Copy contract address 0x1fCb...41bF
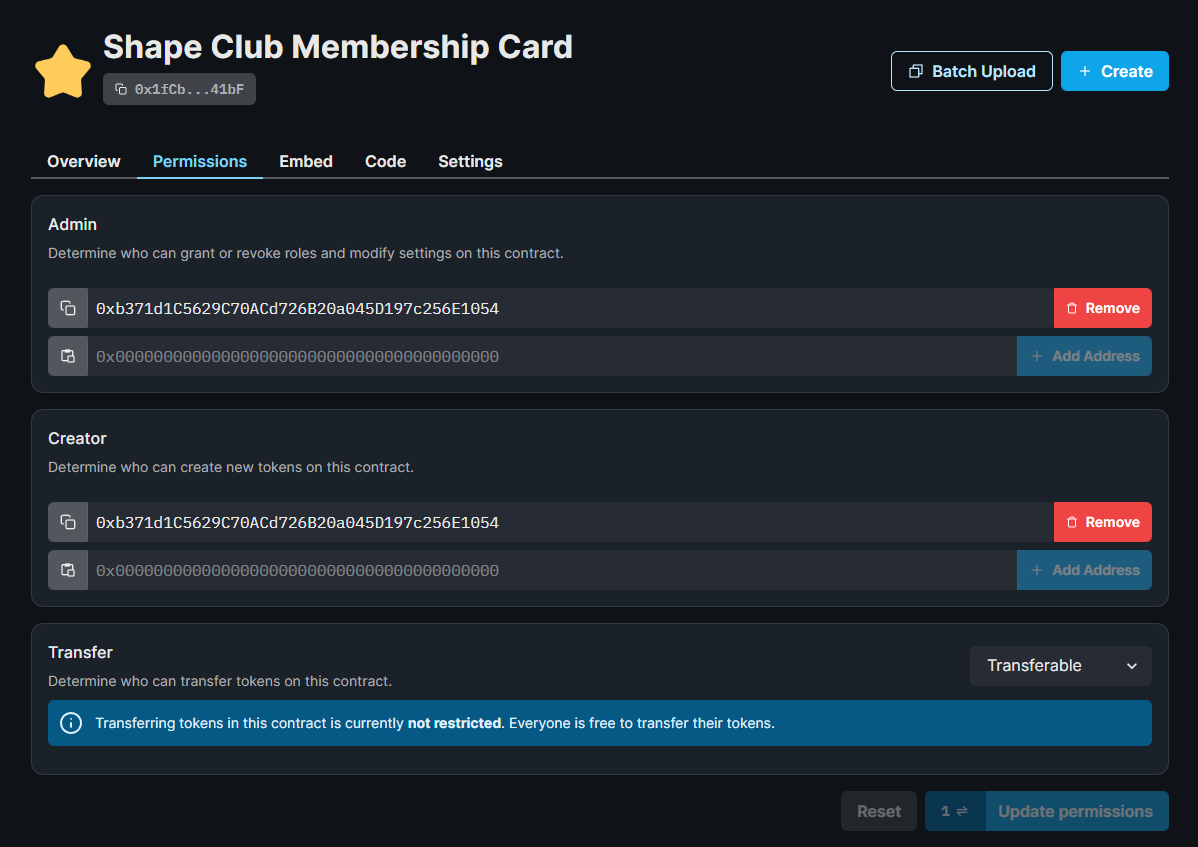1198x847 pixels. click(x=179, y=89)
